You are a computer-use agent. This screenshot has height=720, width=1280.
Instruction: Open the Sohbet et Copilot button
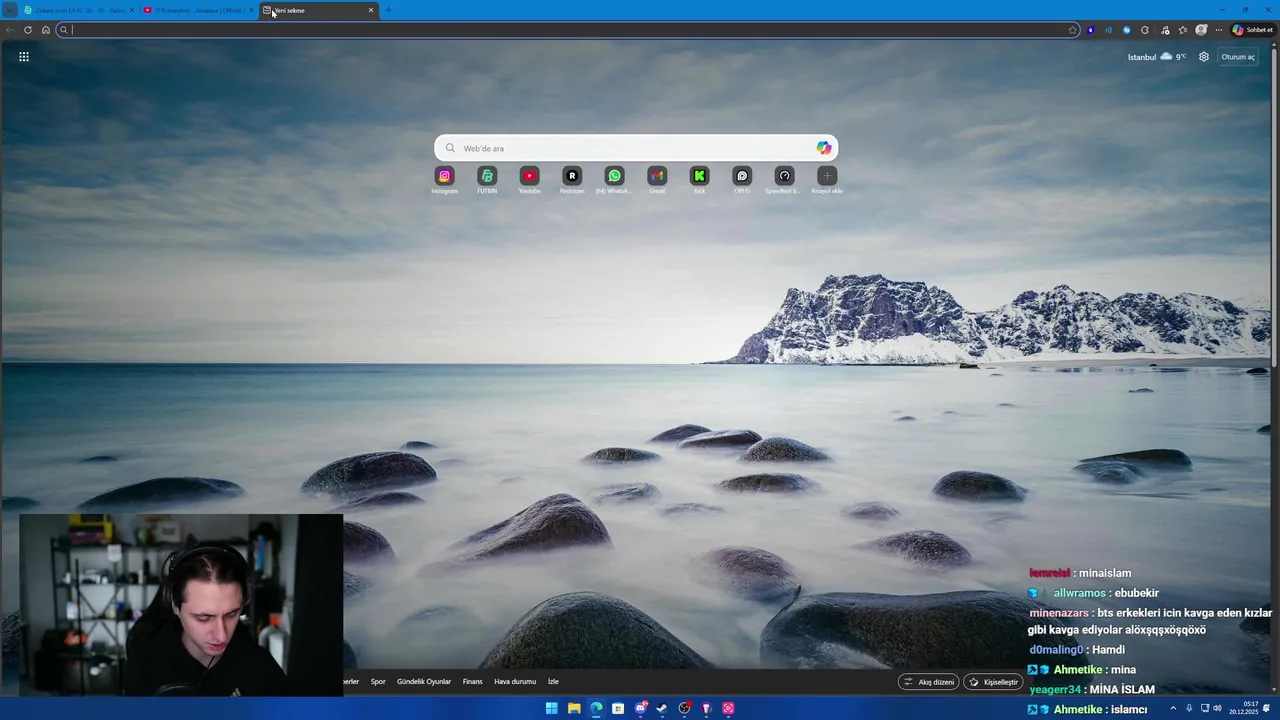(1252, 30)
